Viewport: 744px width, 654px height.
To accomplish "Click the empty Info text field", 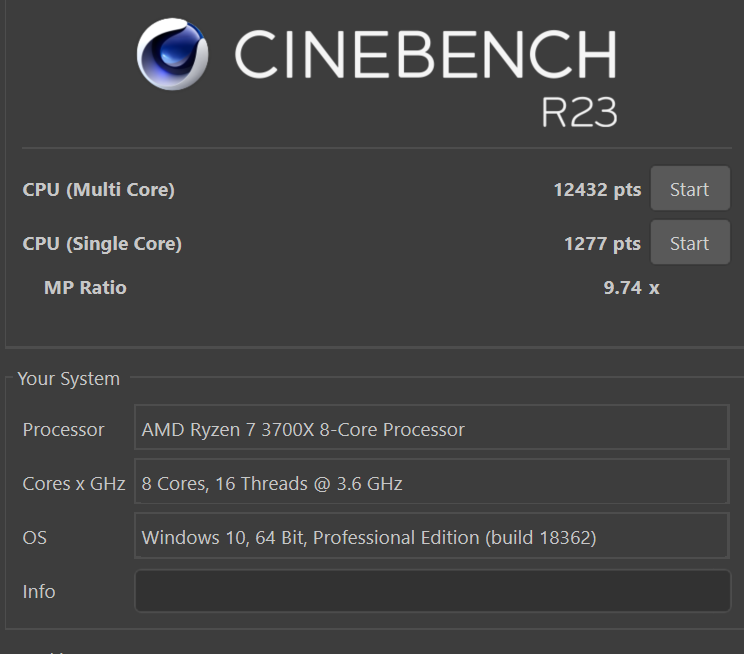I will pos(432,591).
